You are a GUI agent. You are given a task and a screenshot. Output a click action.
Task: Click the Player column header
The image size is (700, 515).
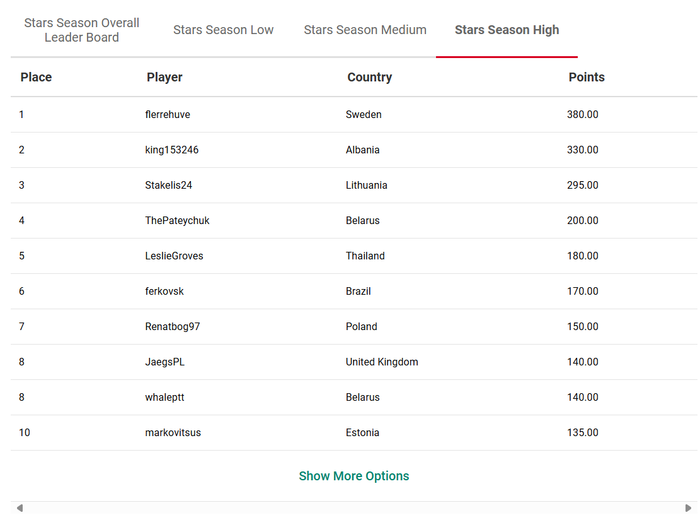(164, 77)
